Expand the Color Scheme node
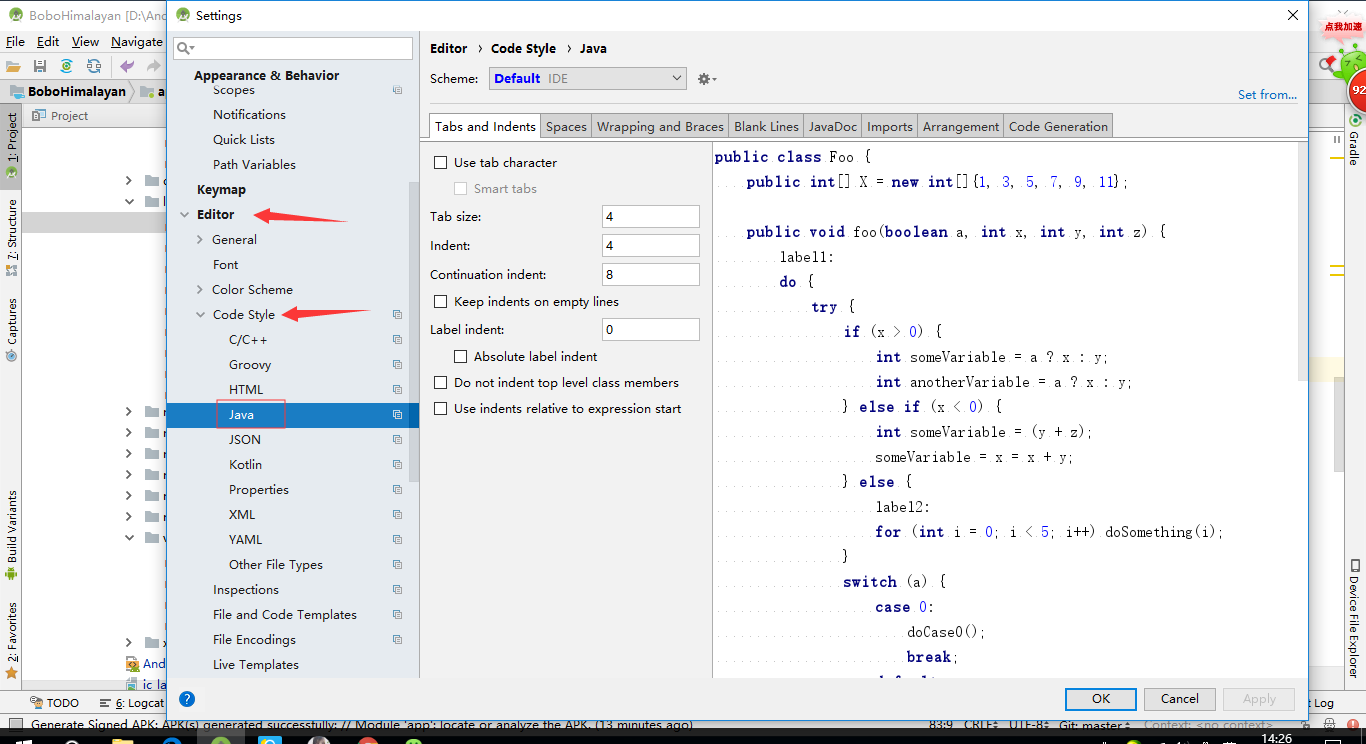This screenshot has height=744, width=1366. (x=200, y=290)
